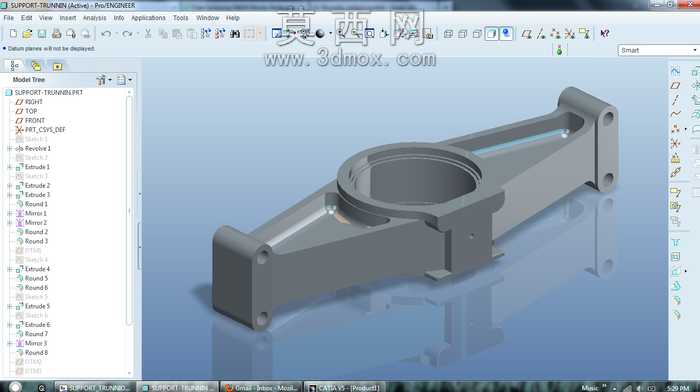Viewport: 700px width, 392px height.
Task: Select Round 1 in the model tree
Action: pos(32,204)
